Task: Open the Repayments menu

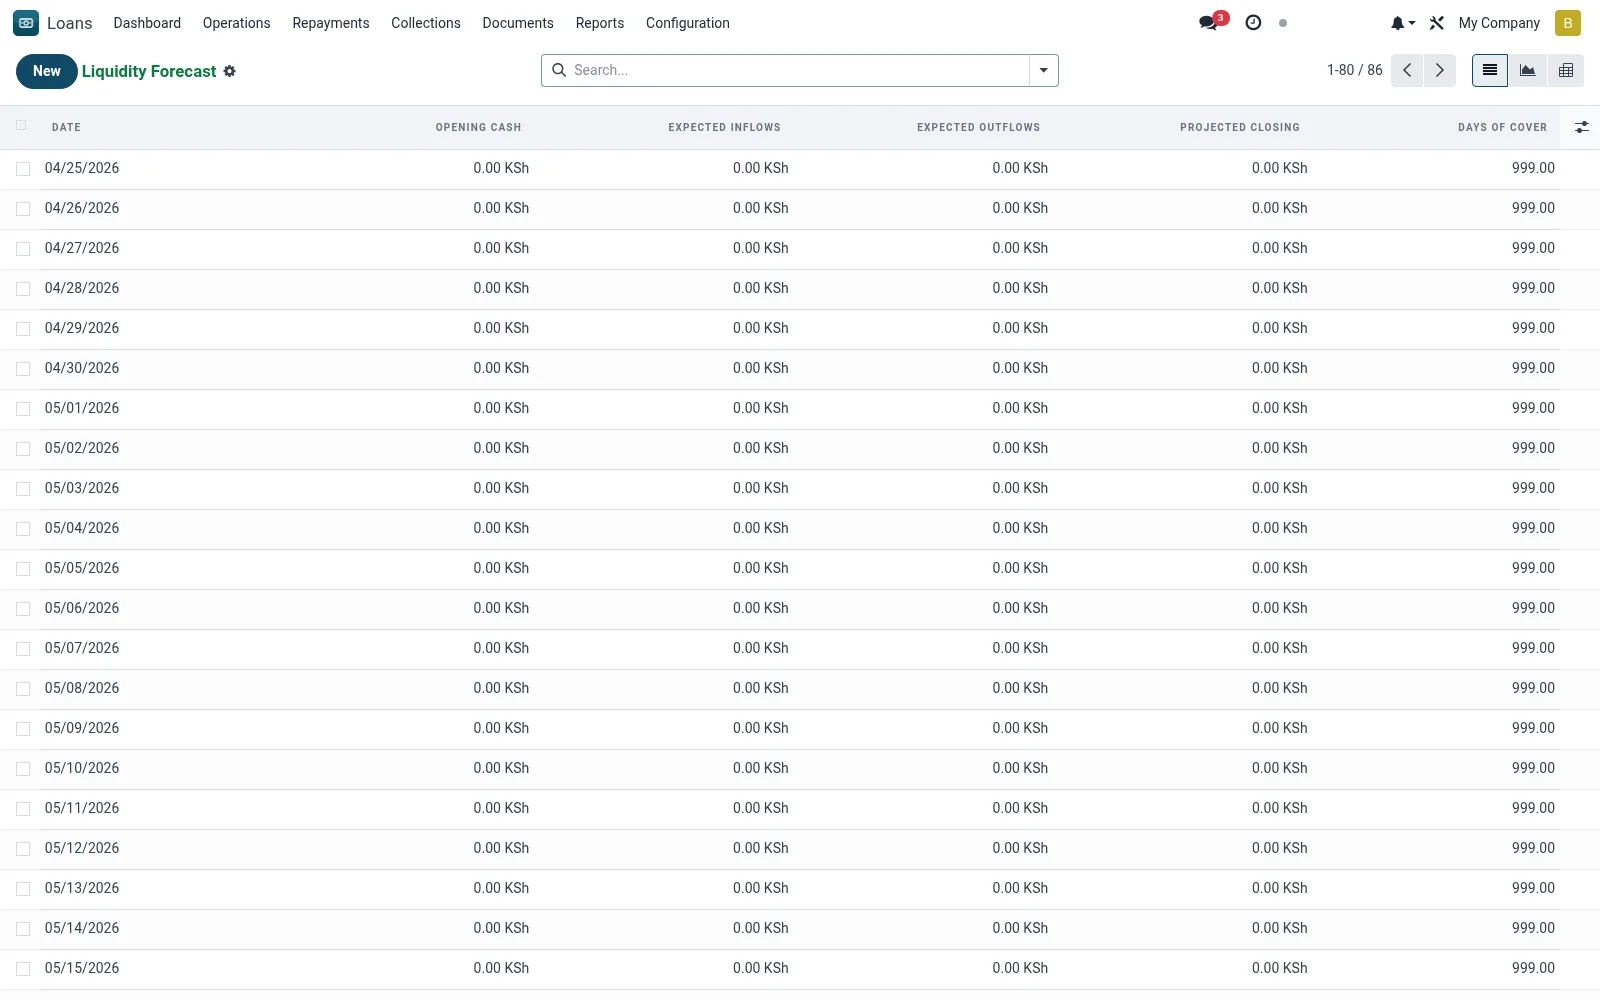Action: point(331,23)
